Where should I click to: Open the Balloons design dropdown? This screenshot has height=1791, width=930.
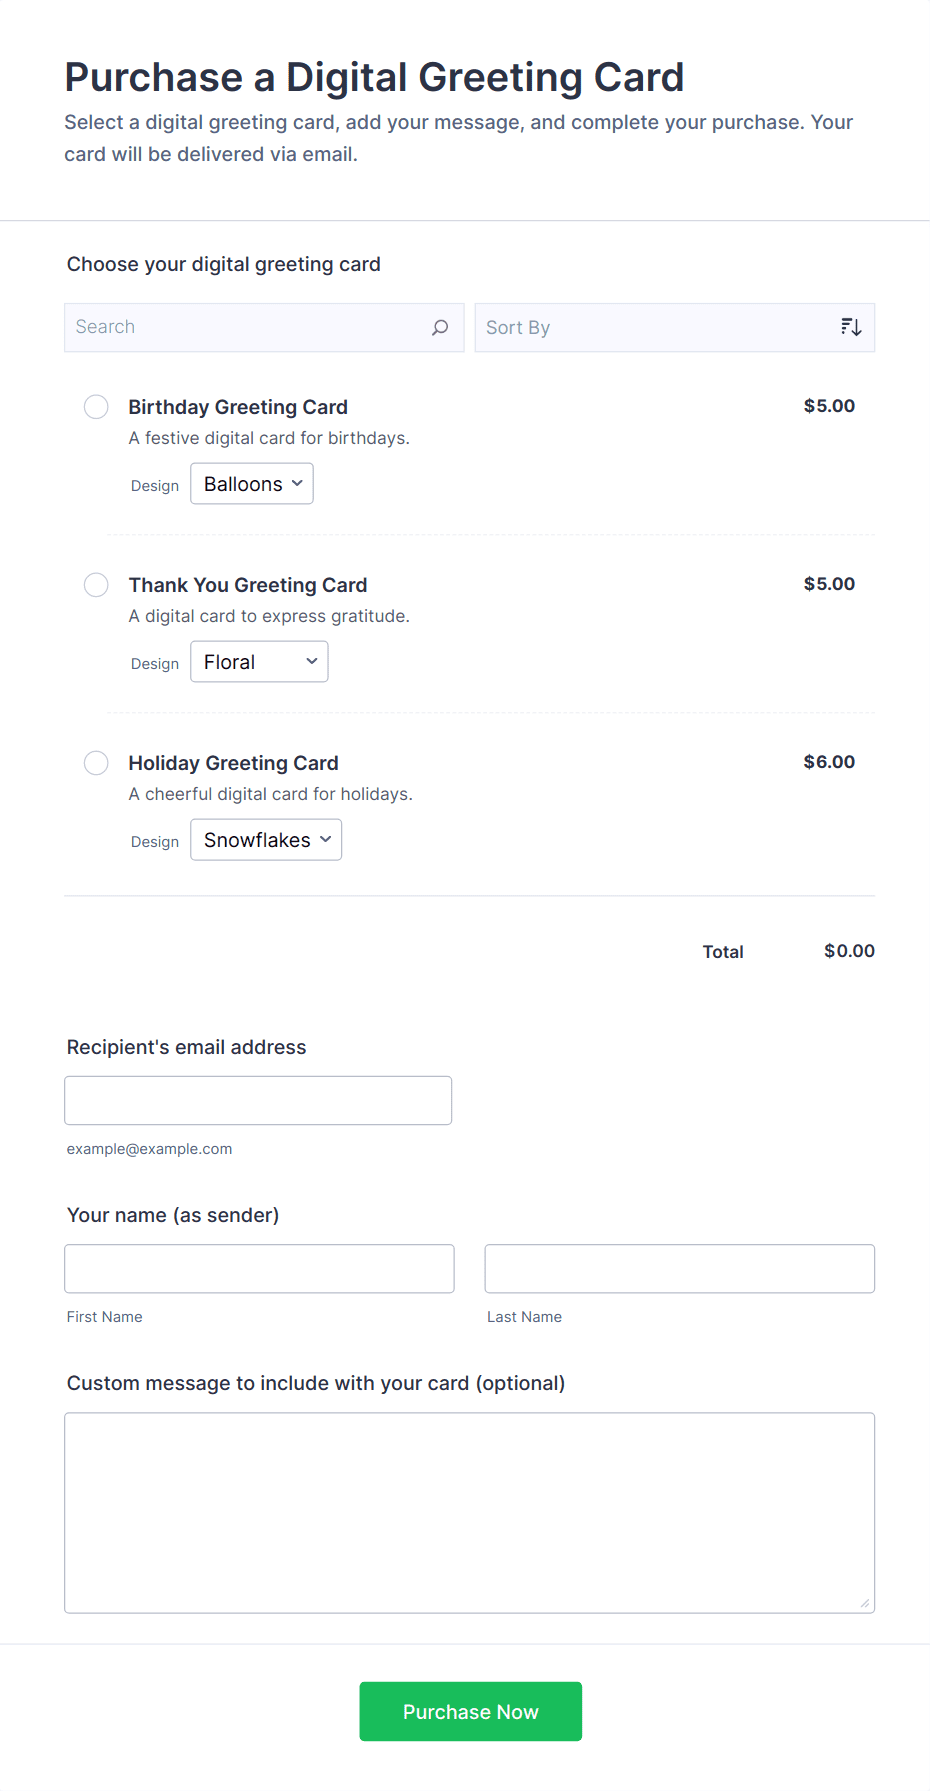pyautogui.click(x=252, y=484)
